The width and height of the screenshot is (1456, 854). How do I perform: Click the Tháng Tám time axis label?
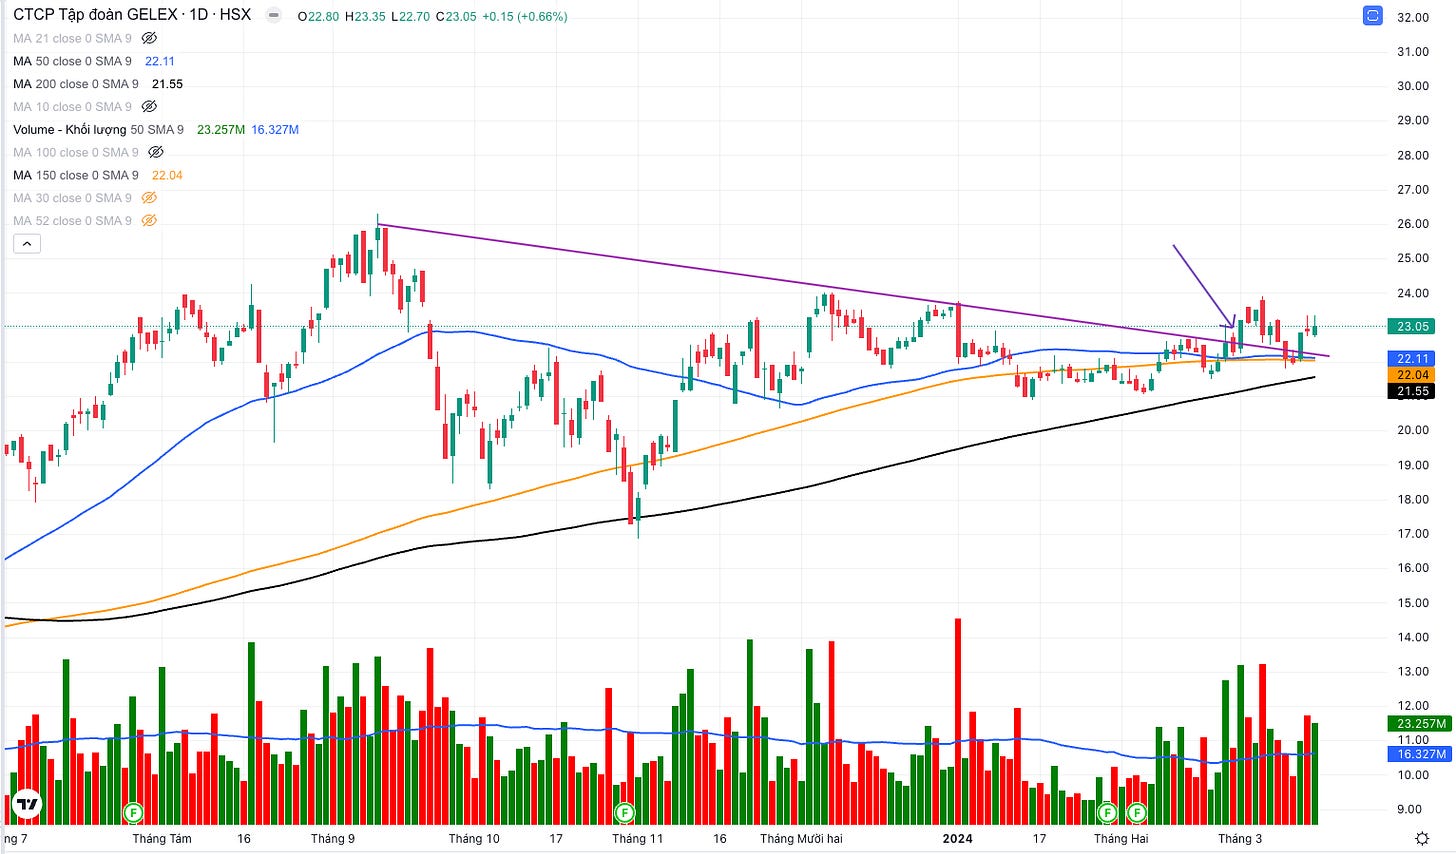coord(162,838)
